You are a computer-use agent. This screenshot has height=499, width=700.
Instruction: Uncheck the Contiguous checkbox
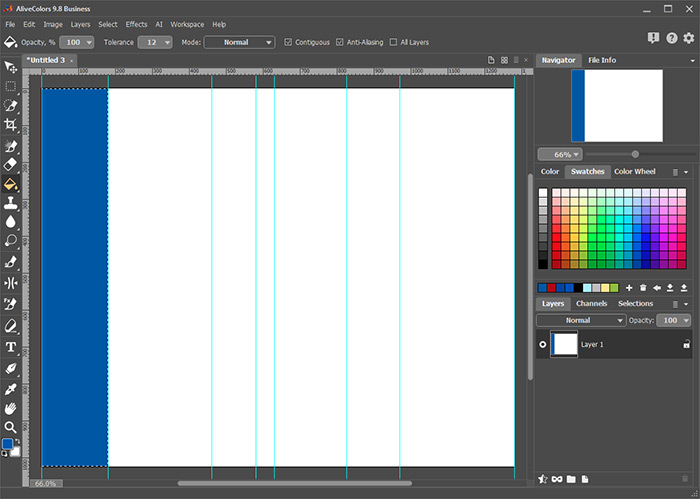point(288,42)
